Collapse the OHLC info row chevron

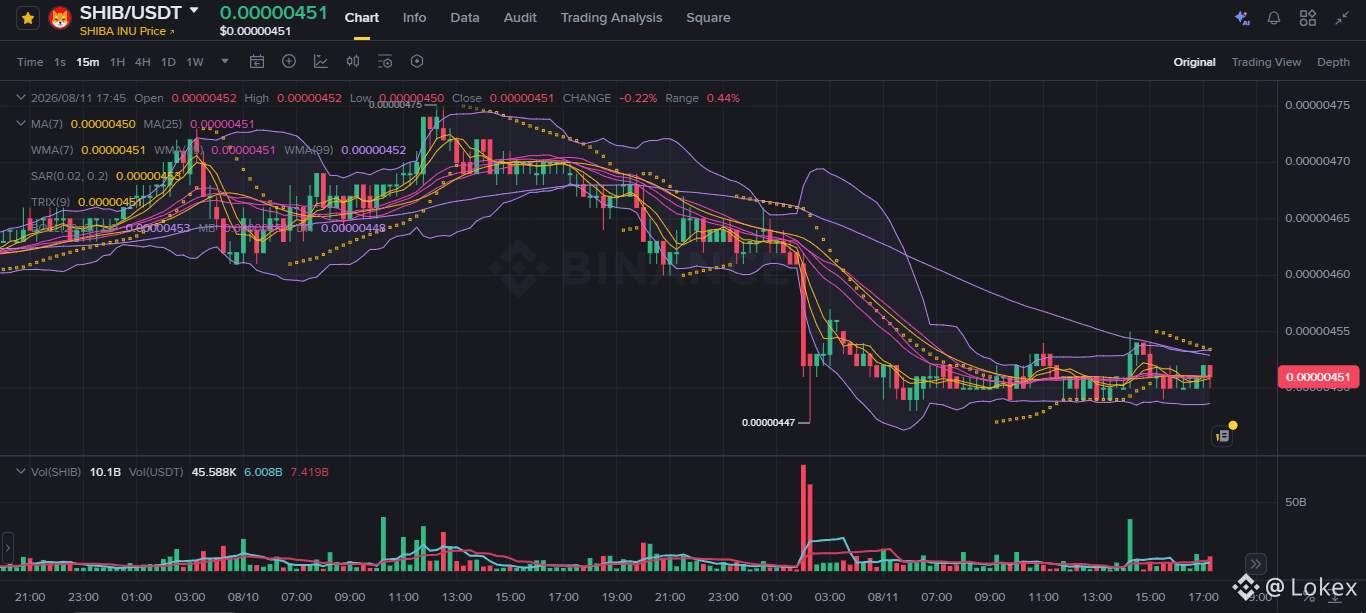21,98
